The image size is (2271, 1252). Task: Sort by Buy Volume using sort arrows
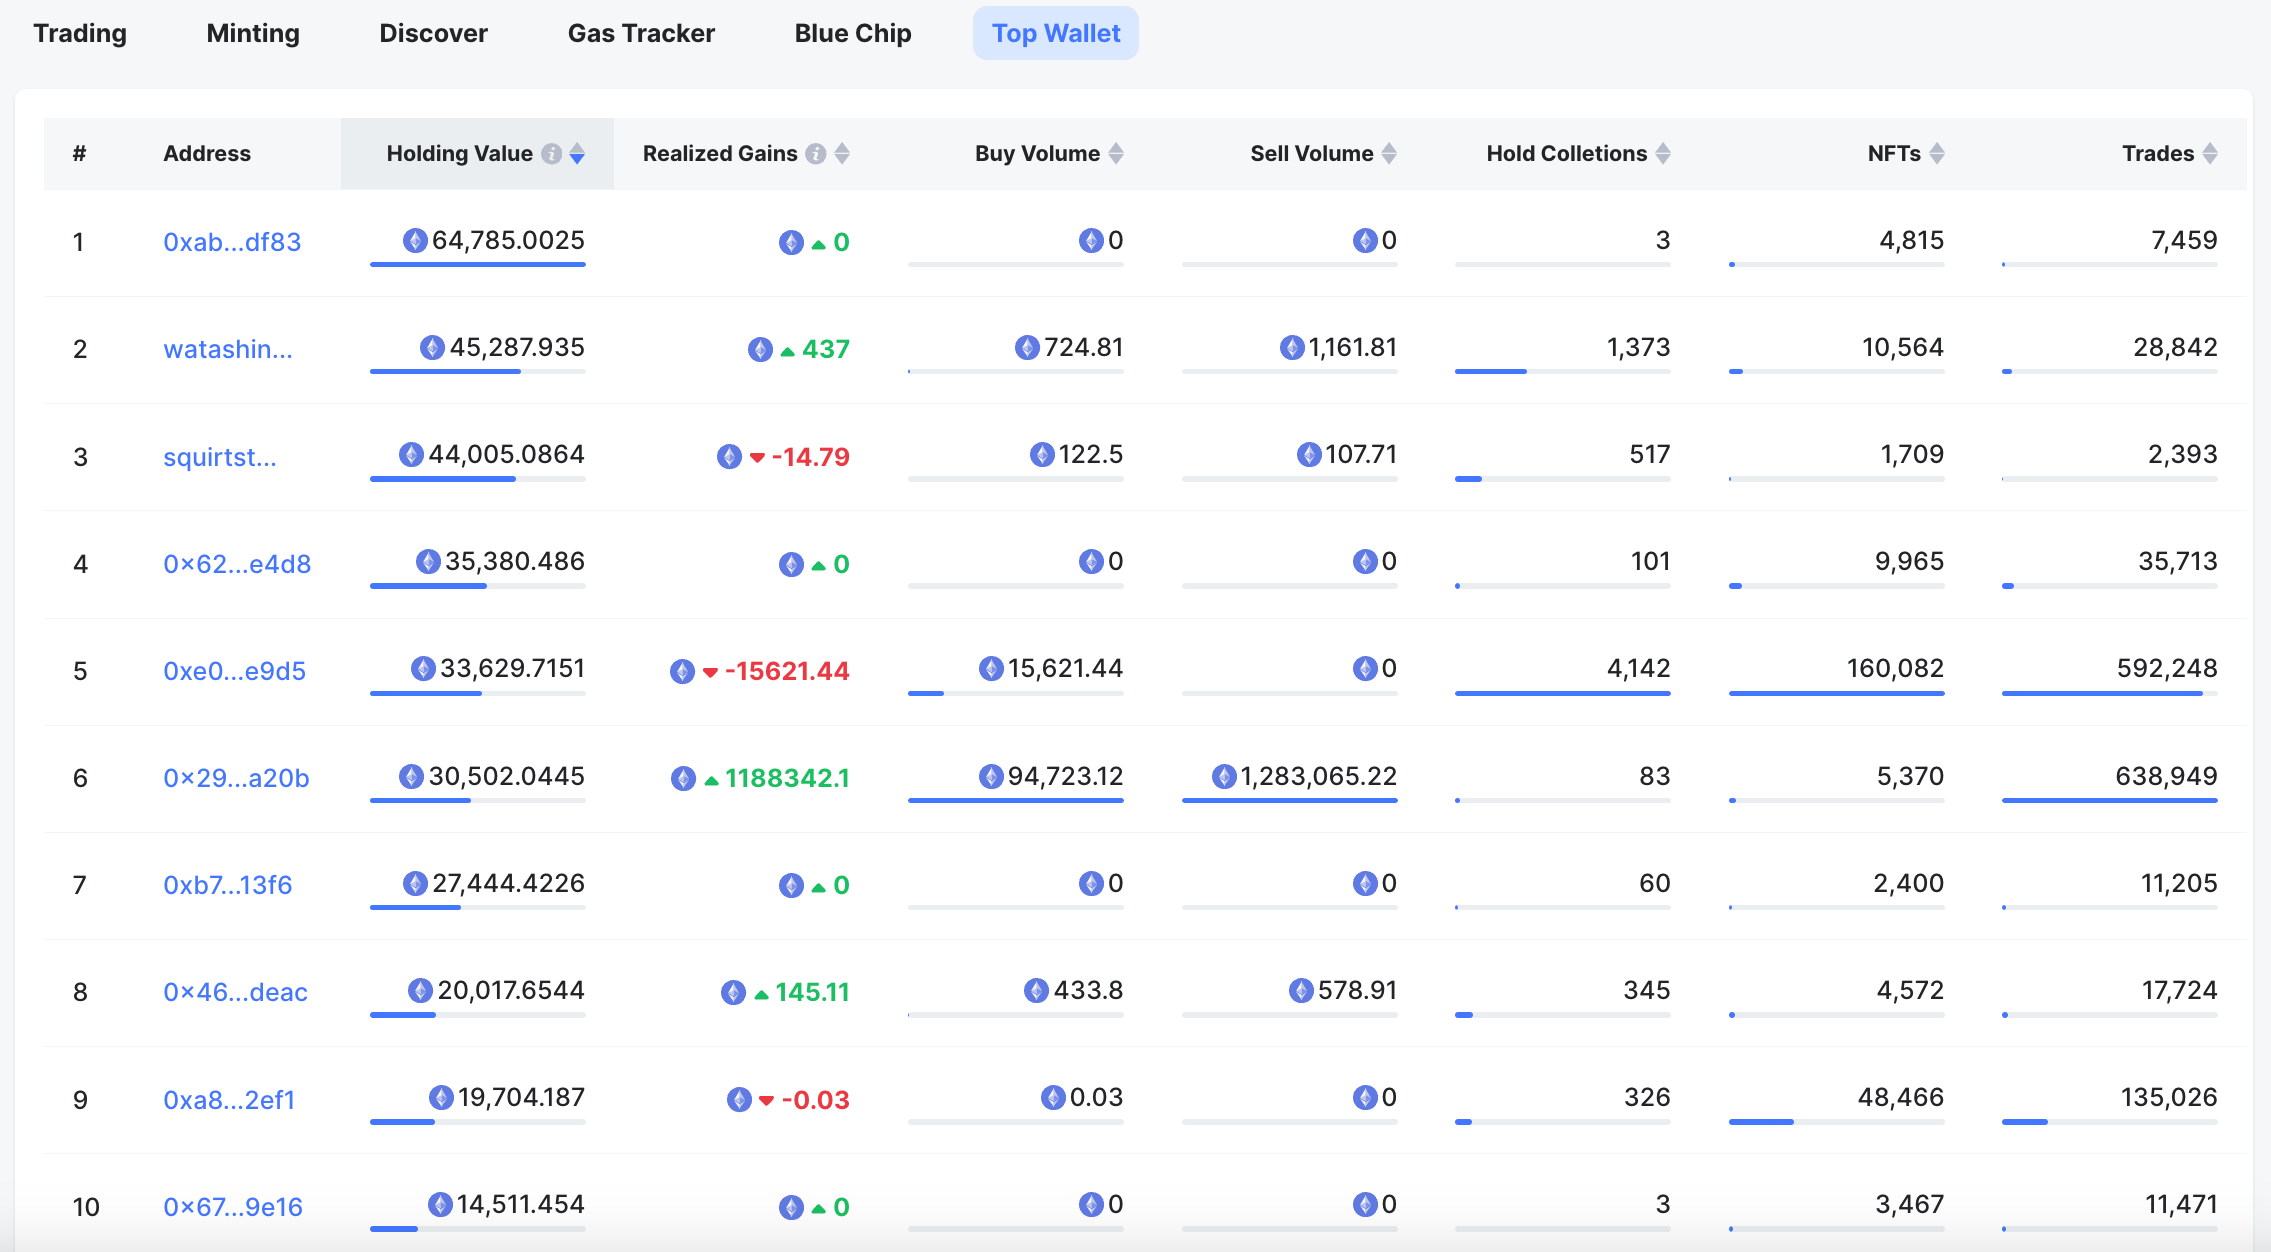tap(1116, 154)
